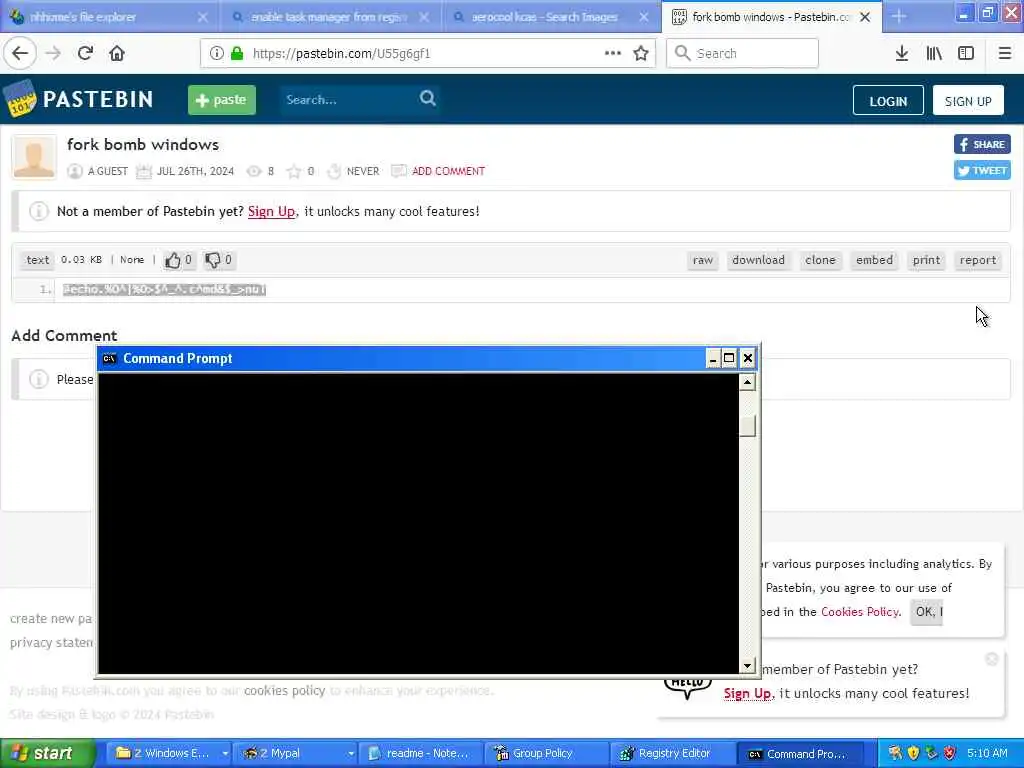The image size is (1024, 768).
Task: Tweet this paste
Action: coord(982,170)
